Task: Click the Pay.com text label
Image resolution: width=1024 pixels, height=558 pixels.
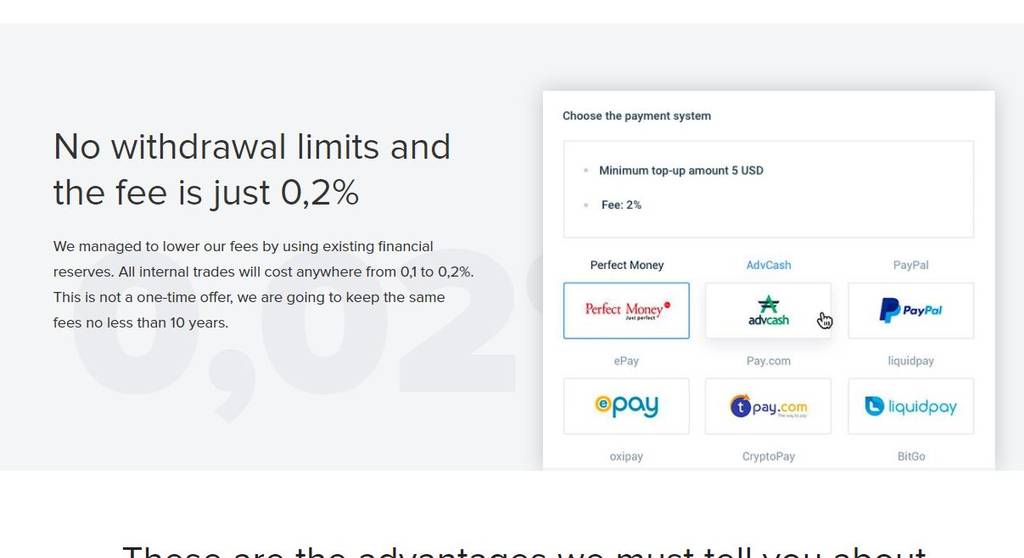Action: pos(769,361)
